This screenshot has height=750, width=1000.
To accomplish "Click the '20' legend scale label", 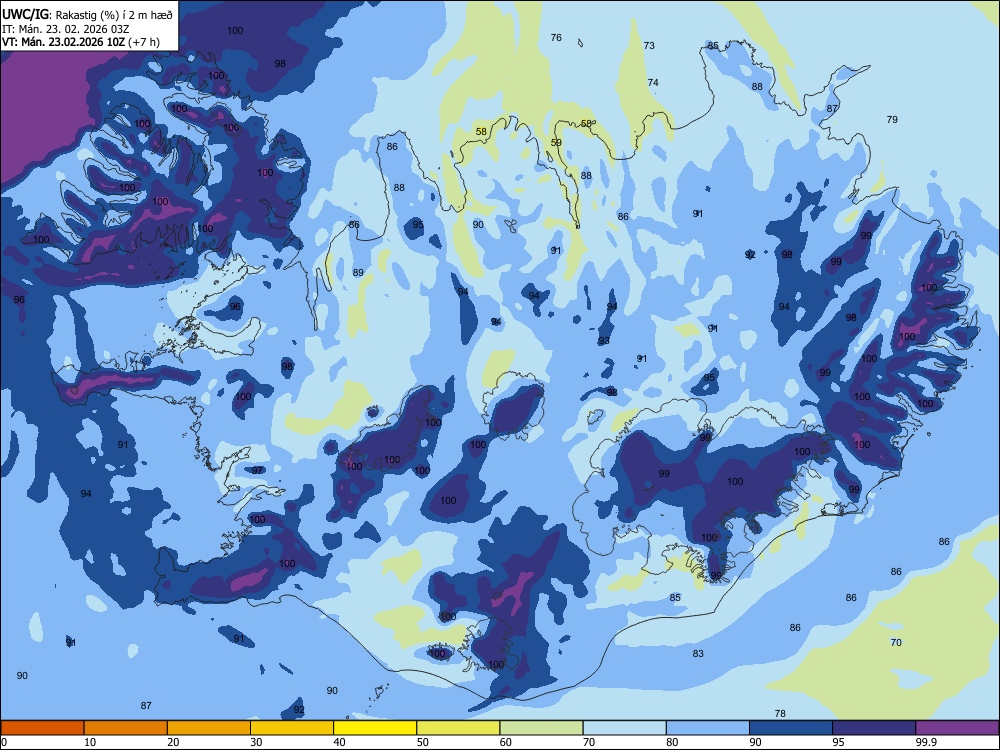I will (173, 742).
